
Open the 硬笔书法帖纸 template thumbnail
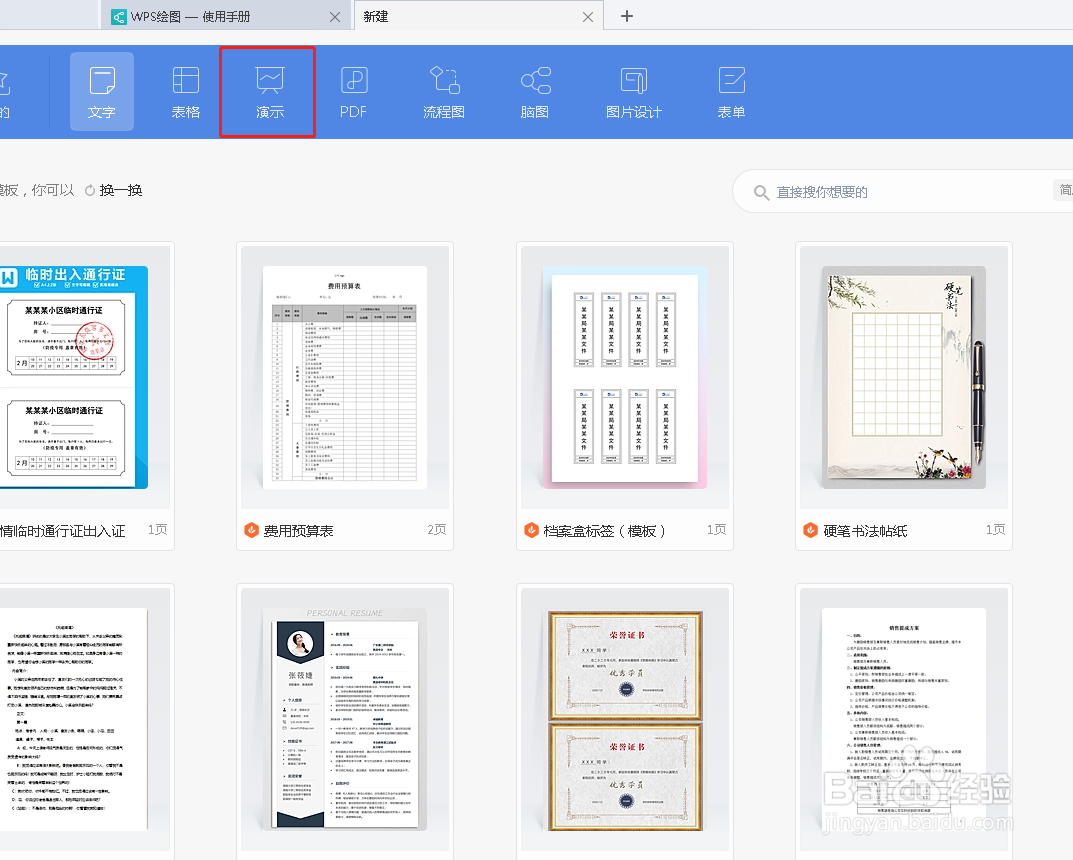[904, 378]
